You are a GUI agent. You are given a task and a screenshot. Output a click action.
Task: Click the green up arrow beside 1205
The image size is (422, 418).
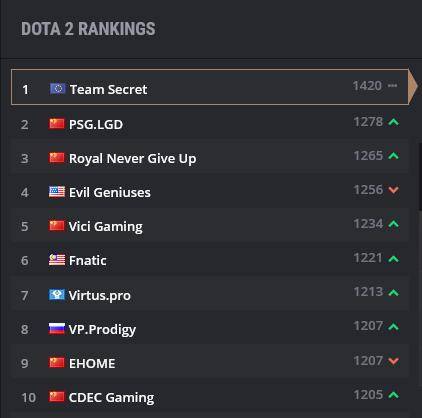point(394,395)
